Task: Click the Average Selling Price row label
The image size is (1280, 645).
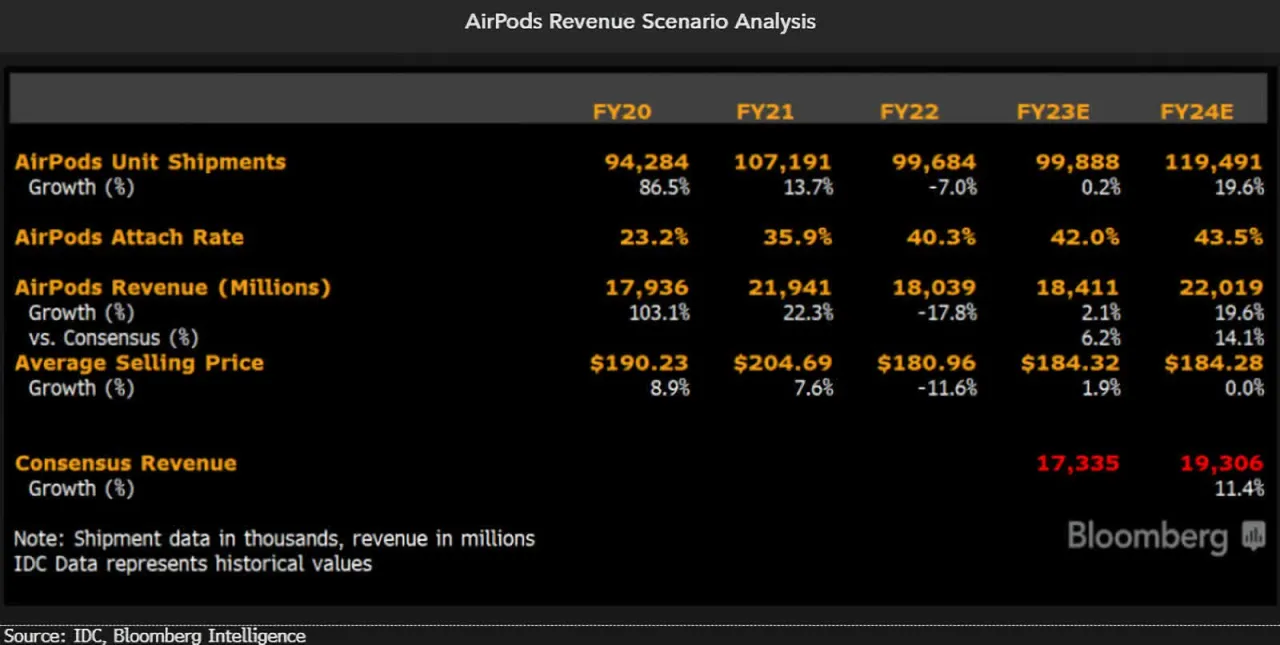Action: pos(139,363)
